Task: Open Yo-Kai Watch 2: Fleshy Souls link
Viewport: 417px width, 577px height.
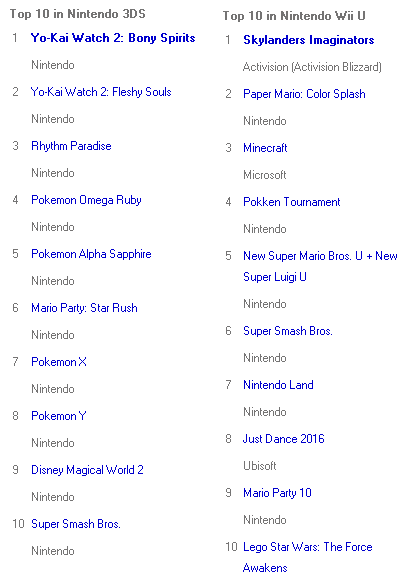Action: click(x=101, y=92)
